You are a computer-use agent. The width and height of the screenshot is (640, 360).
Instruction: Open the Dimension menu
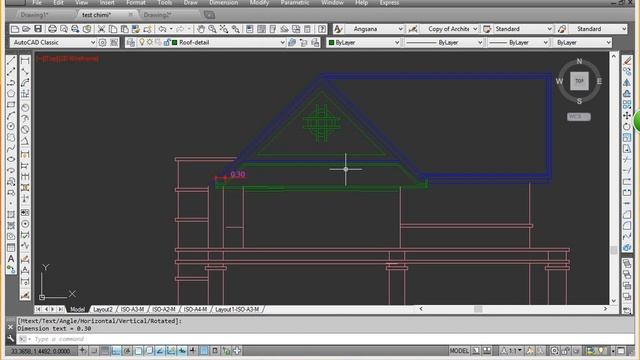point(224,2)
